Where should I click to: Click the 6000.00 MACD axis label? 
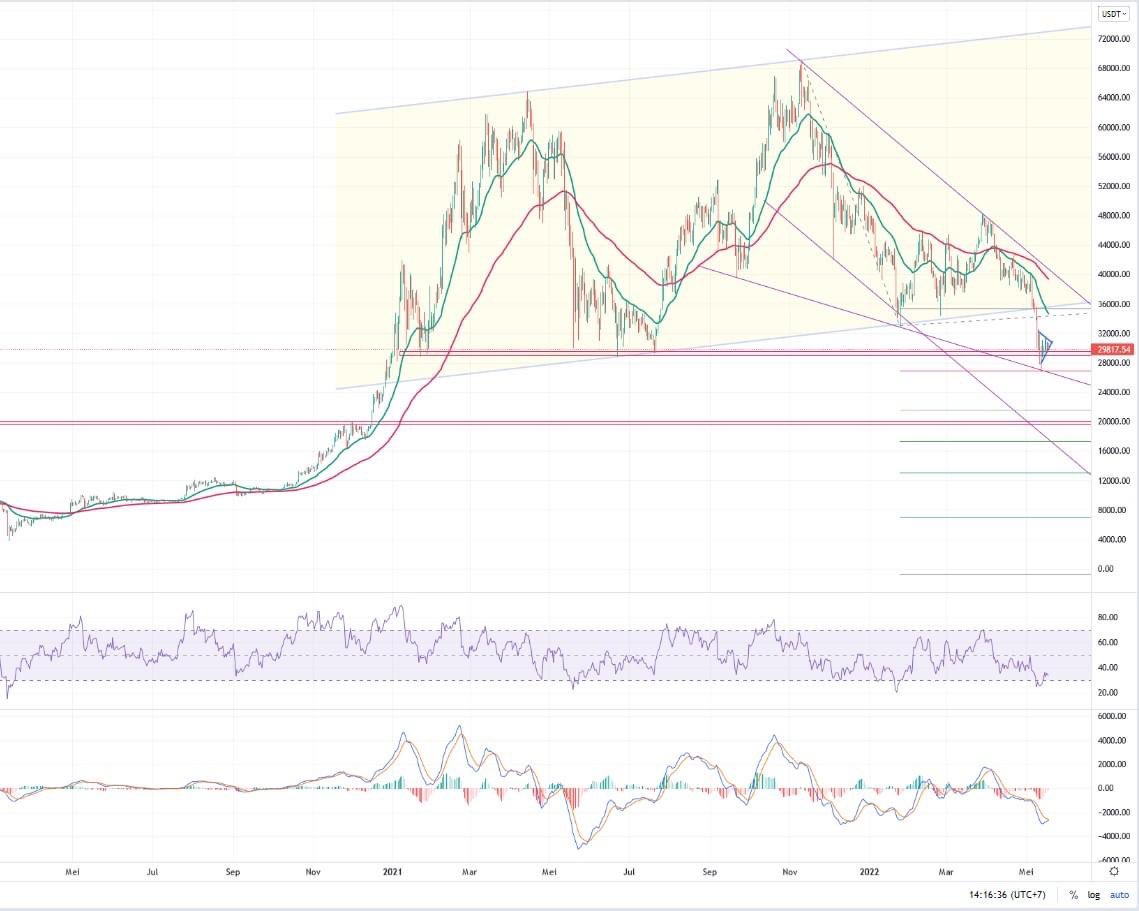[x=1111, y=716]
